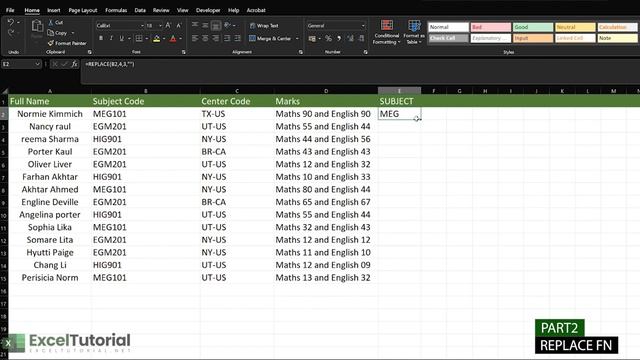
Task: Select Middle Align icon
Action: tap(205, 25)
